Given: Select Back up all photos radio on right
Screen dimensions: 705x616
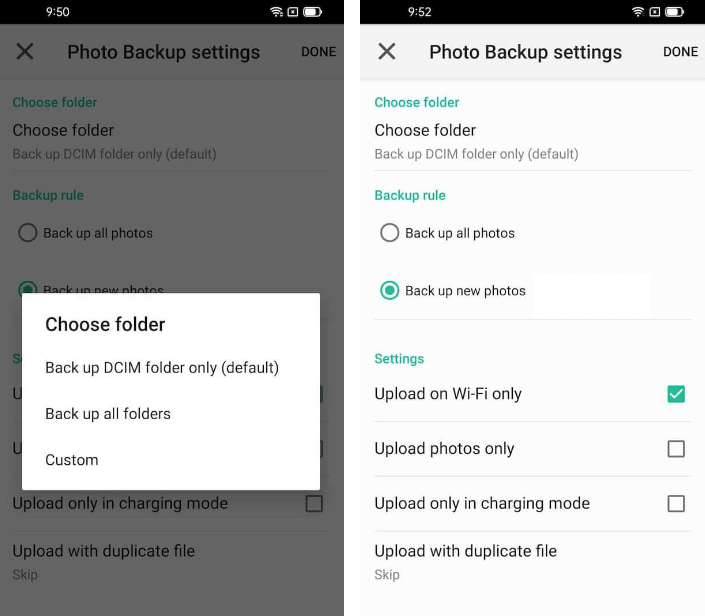Looking at the screenshot, I should 389,233.
